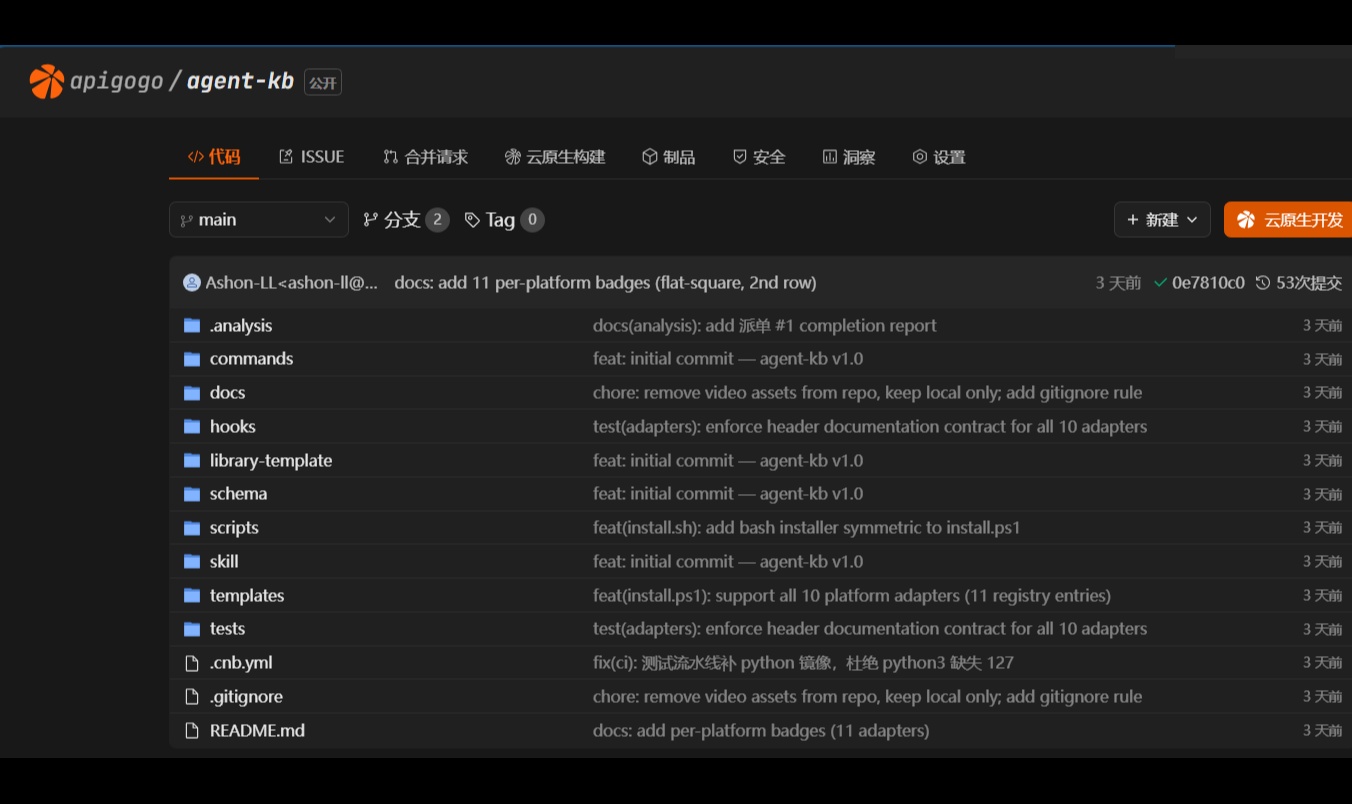View the 53次提交 commit history
Viewport: 1352px width, 804px height.
[x=1298, y=283]
